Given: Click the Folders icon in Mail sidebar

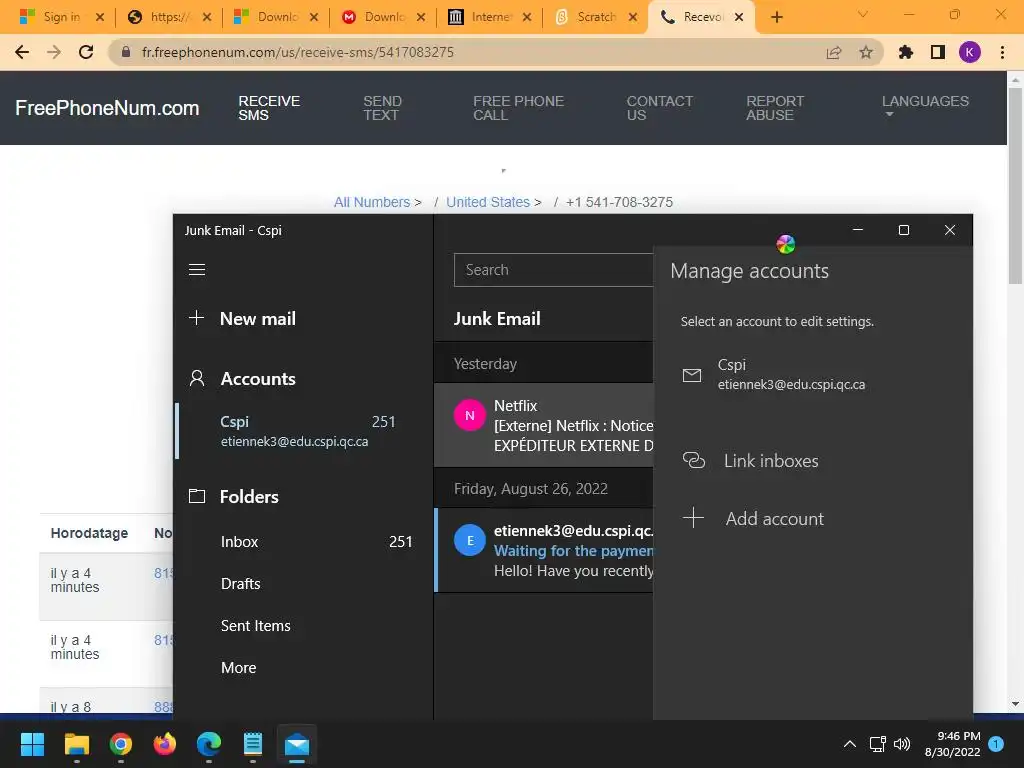Looking at the screenshot, I should [197, 496].
